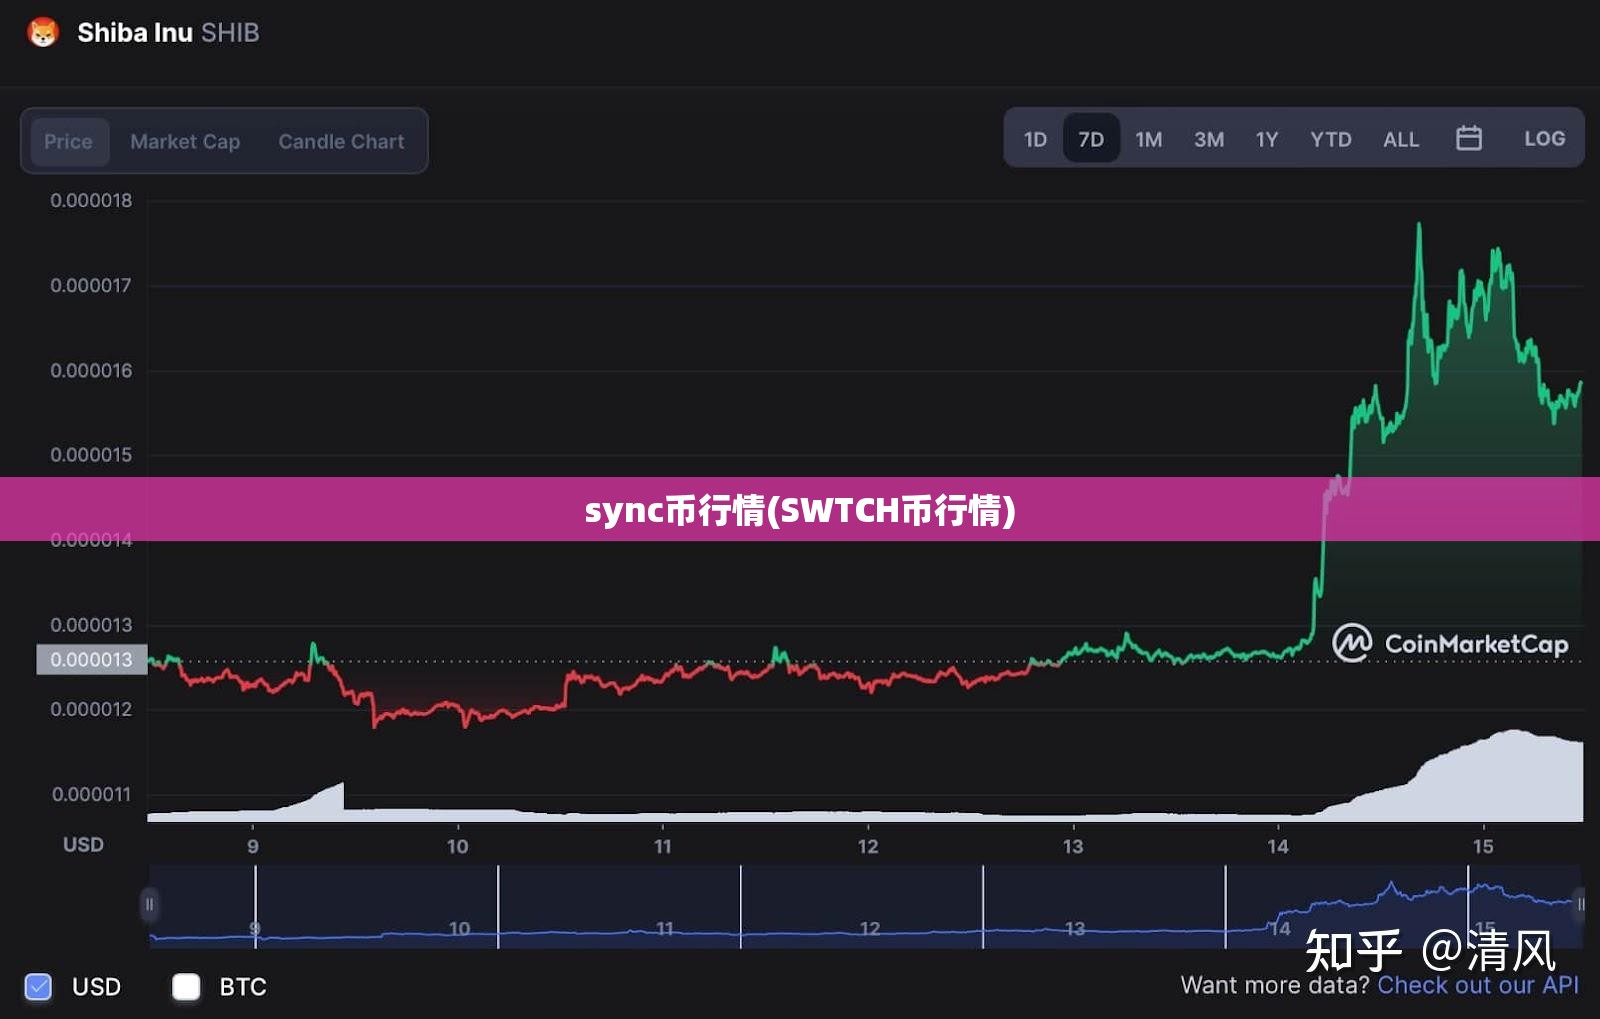Click the date 15 on x-axis
This screenshot has width=1600, height=1019.
click(x=1483, y=846)
